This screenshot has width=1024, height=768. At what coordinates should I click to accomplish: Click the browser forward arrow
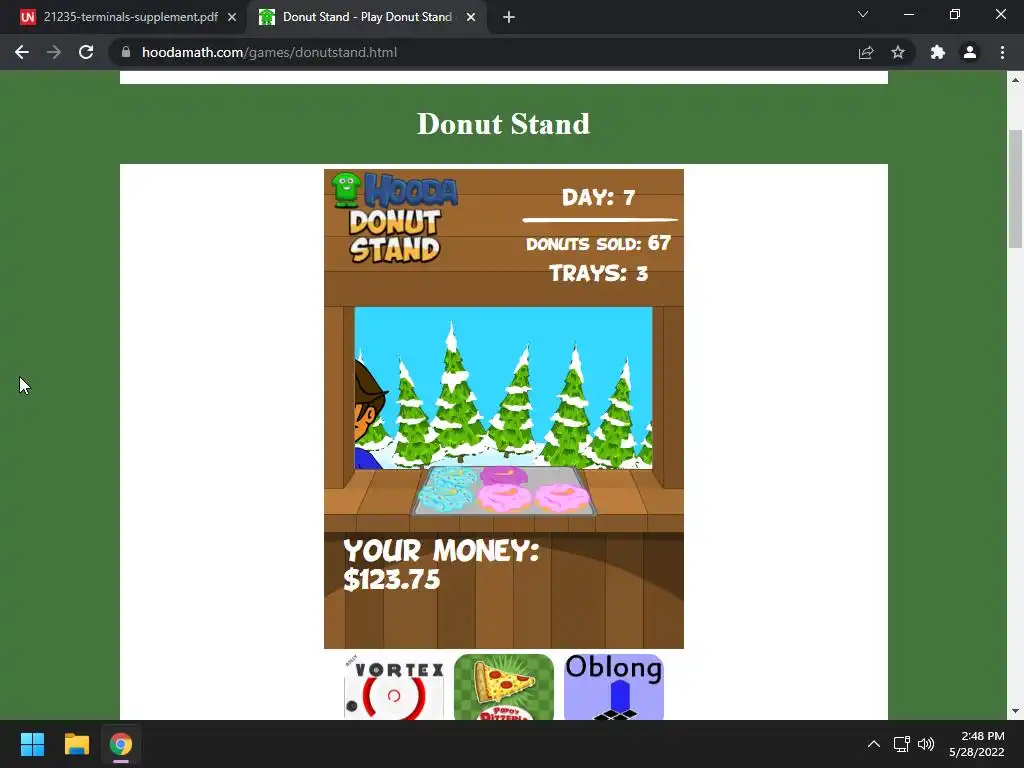click(54, 52)
